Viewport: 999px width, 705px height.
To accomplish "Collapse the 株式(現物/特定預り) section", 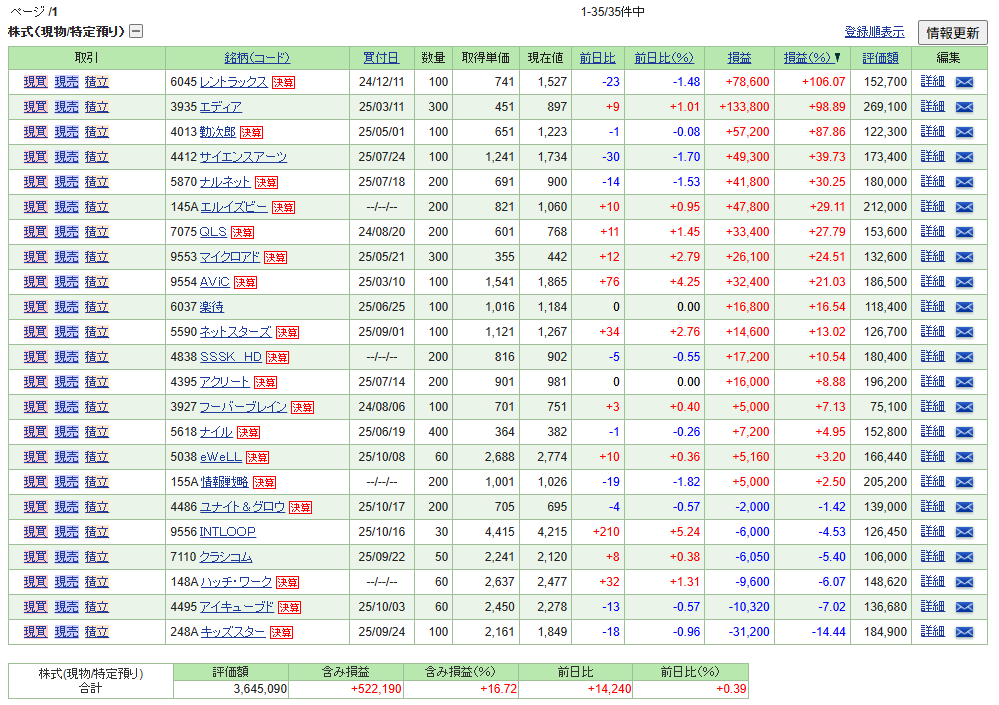I will pos(136,31).
